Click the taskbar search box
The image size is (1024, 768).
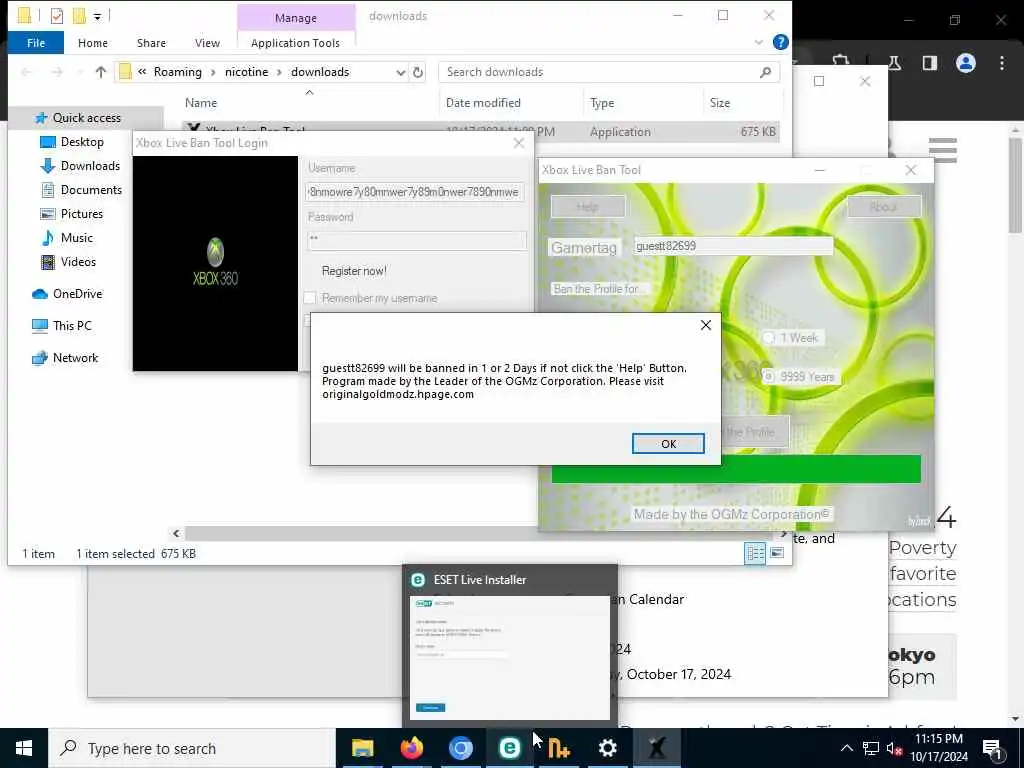(192, 748)
